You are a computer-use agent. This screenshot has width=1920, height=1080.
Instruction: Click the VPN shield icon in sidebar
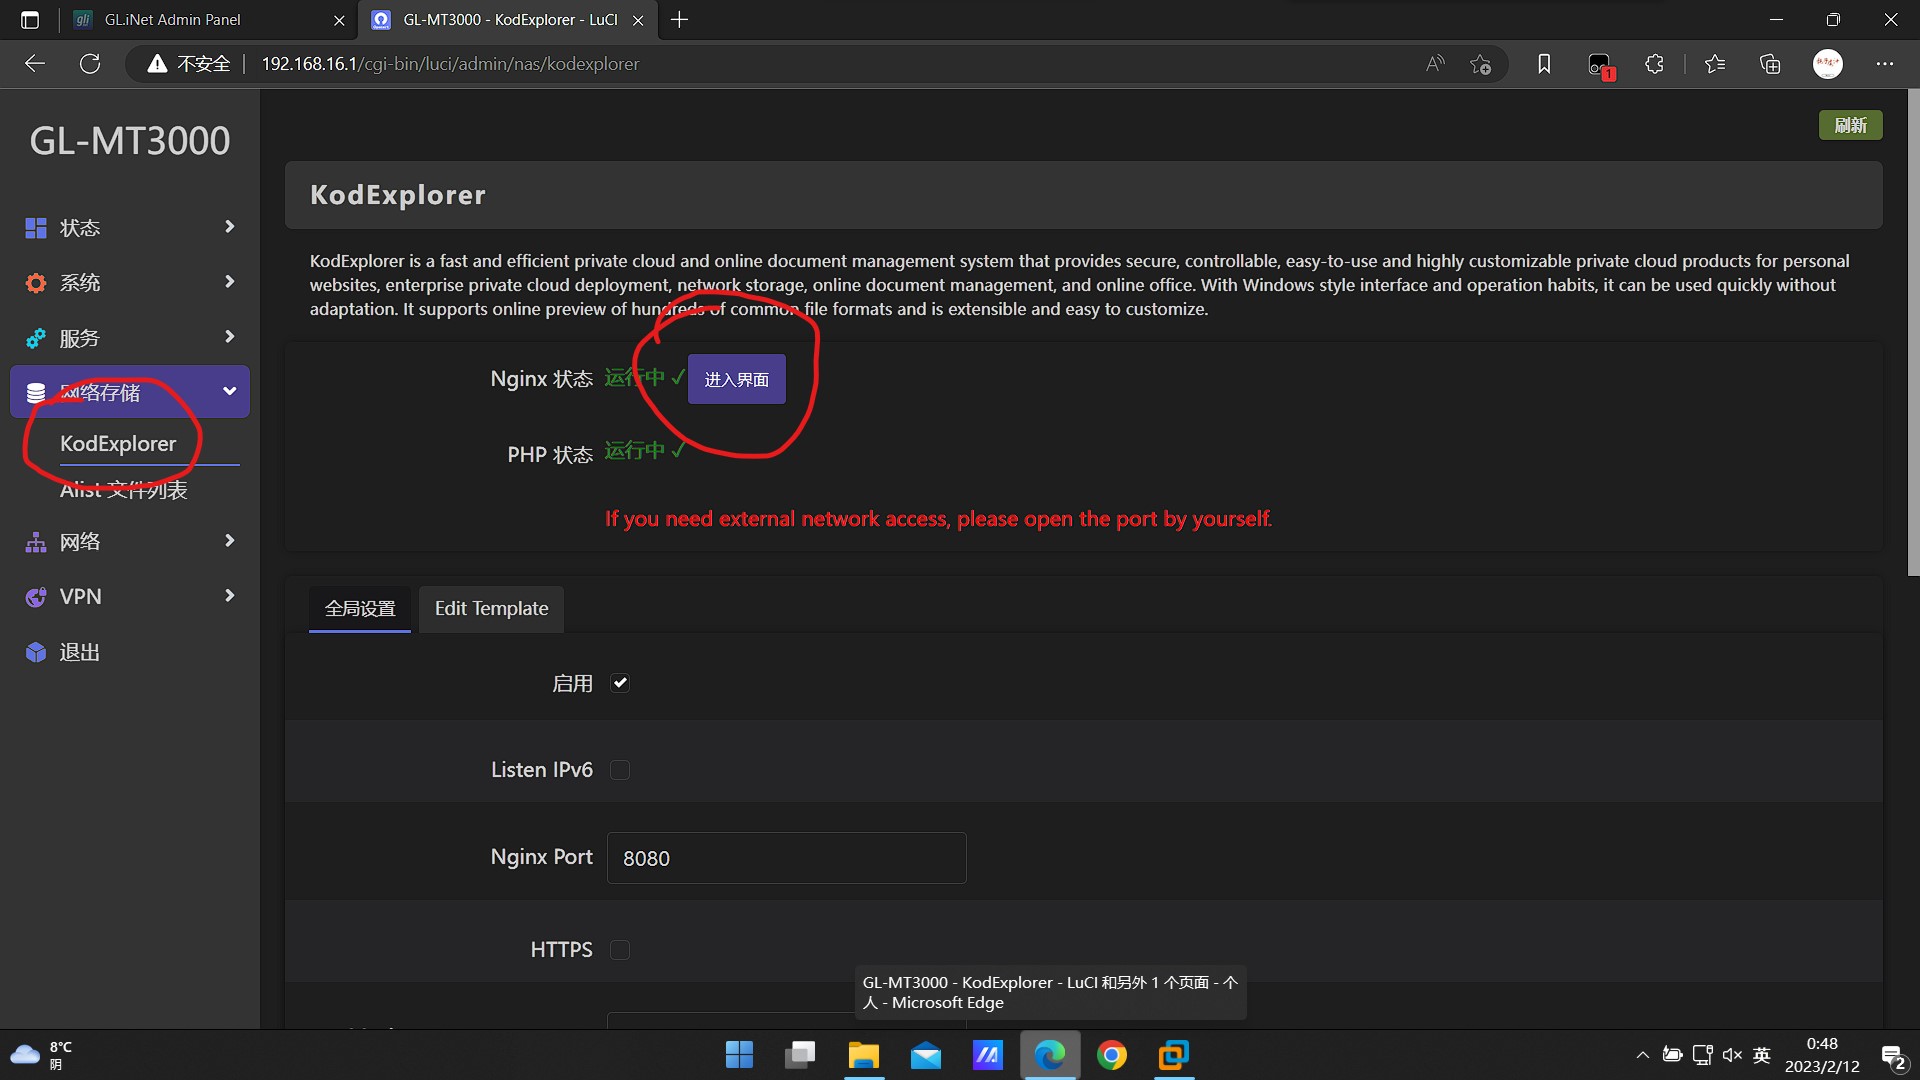36,597
